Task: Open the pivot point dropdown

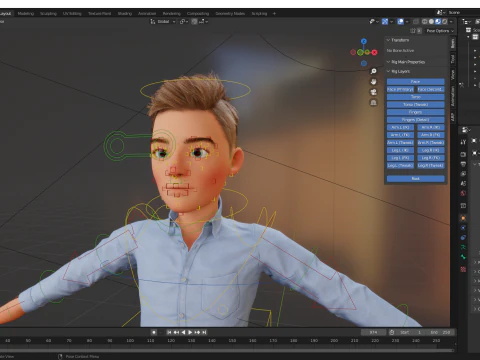Action: 184,22
